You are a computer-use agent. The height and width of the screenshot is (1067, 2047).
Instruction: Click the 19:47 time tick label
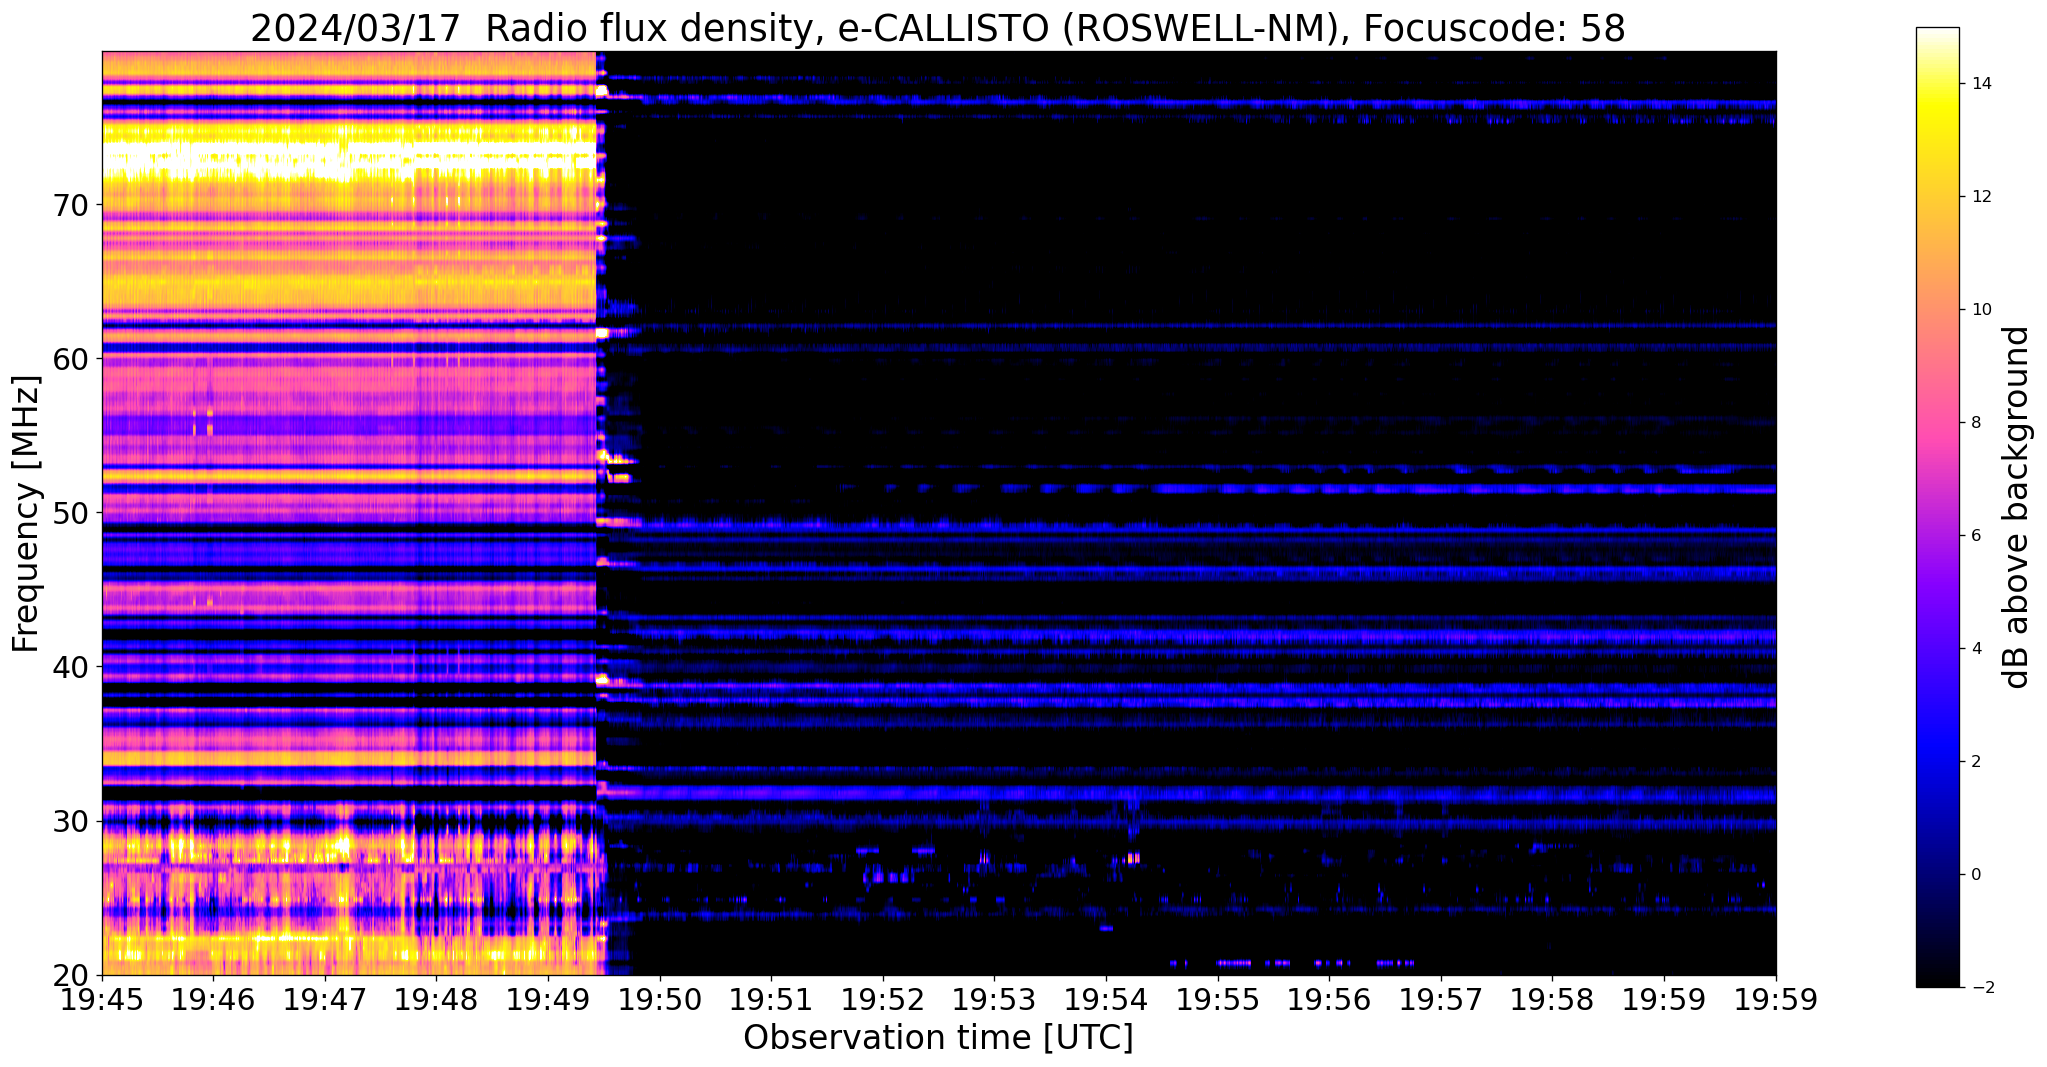pos(325,999)
